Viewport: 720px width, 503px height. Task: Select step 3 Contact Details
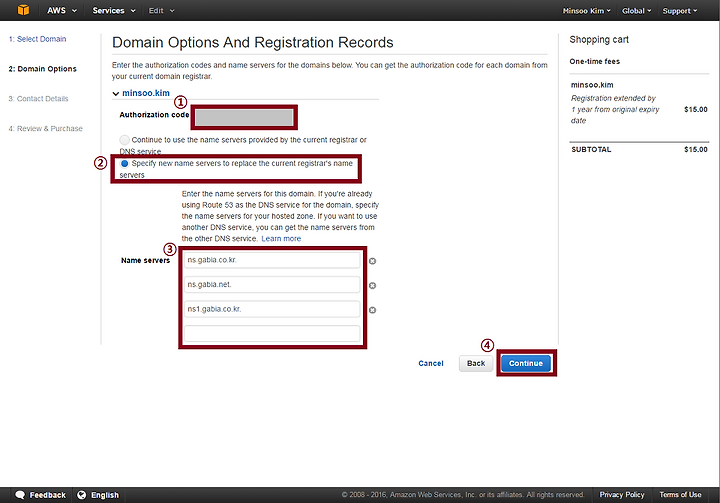[x=38, y=99]
